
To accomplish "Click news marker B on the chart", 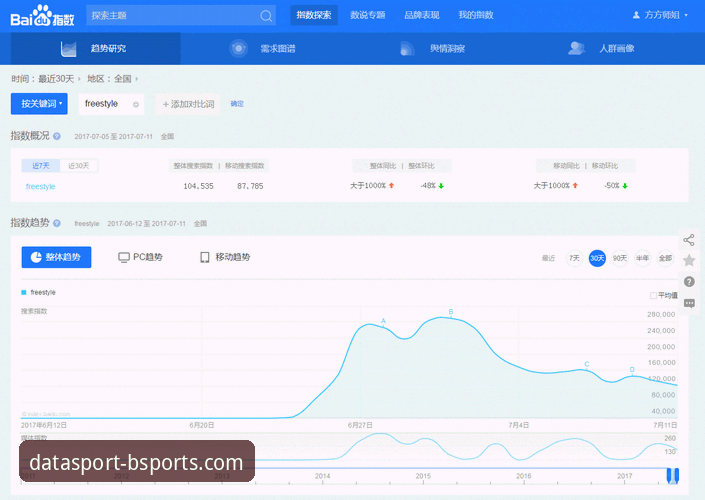I will [451, 312].
